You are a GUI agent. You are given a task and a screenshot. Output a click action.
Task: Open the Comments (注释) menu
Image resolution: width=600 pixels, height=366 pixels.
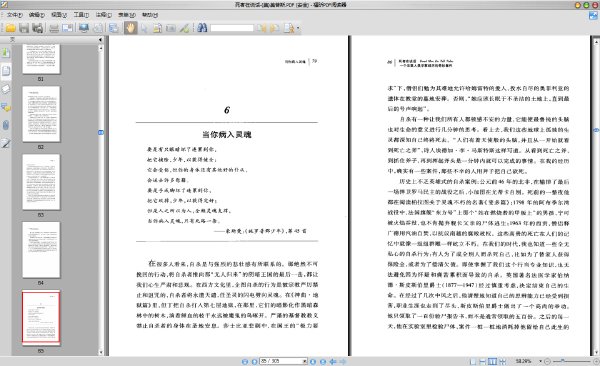[104, 15]
